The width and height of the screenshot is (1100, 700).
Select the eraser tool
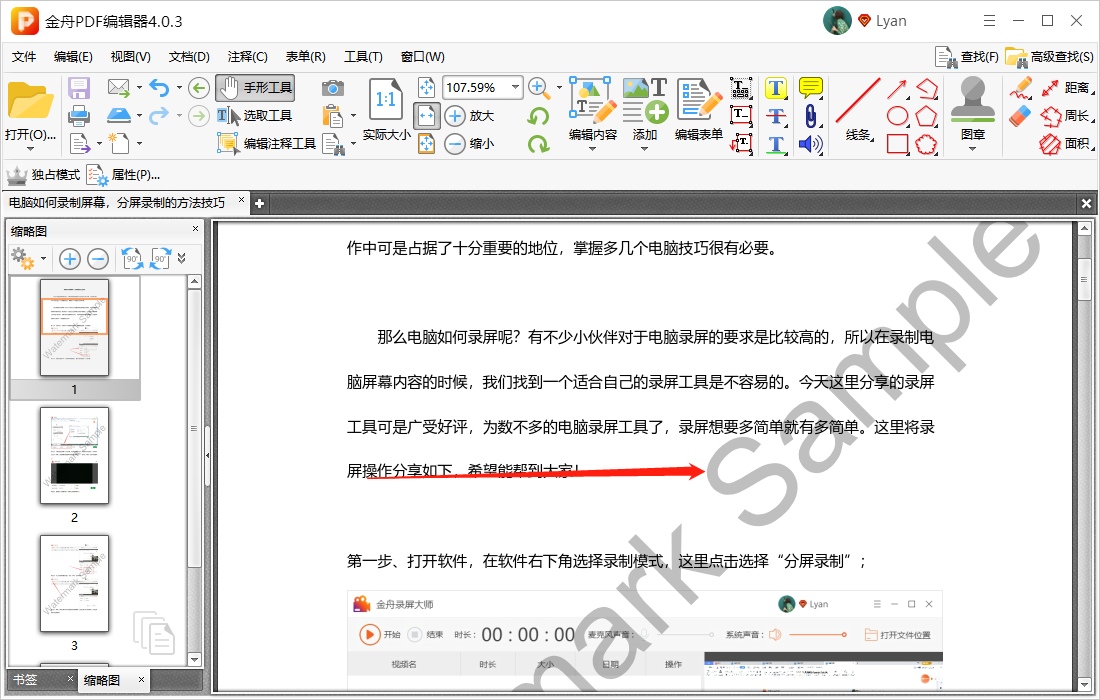[x=1021, y=116]
